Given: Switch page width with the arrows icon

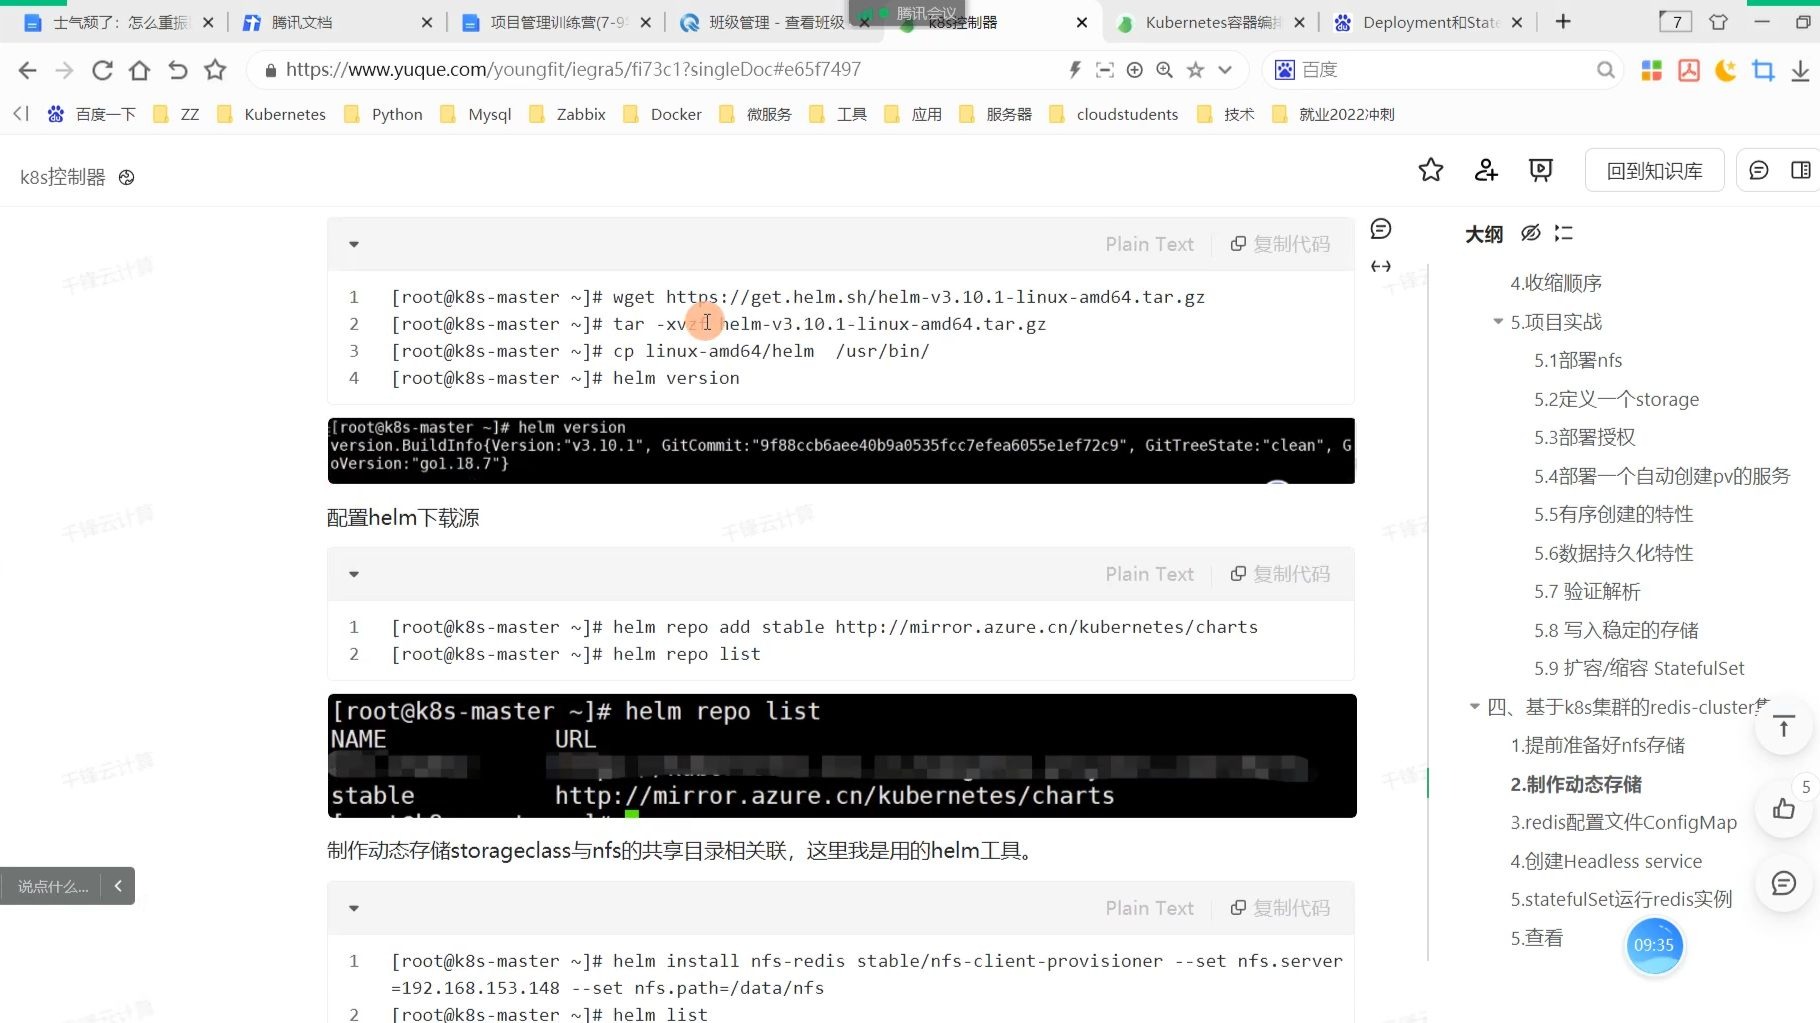Looking at the screenshot, I should 1381,266.
